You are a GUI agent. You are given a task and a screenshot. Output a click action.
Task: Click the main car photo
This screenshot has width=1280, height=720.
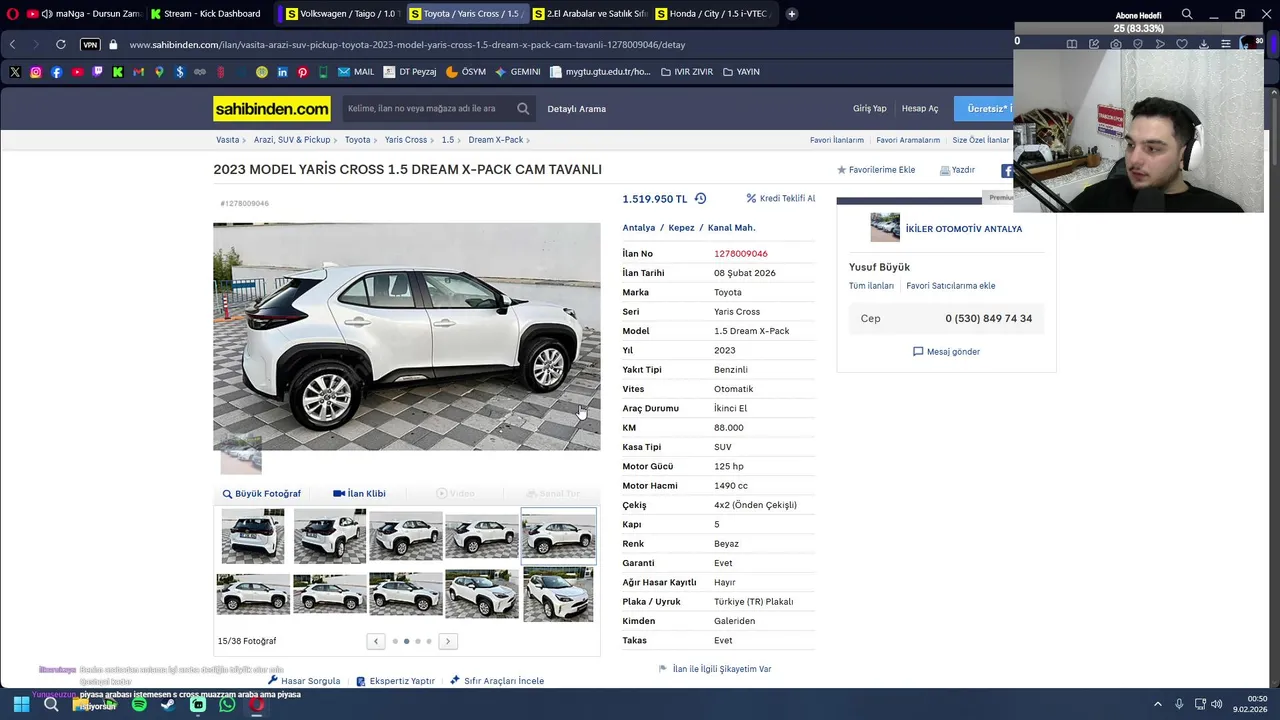(407, 336)
